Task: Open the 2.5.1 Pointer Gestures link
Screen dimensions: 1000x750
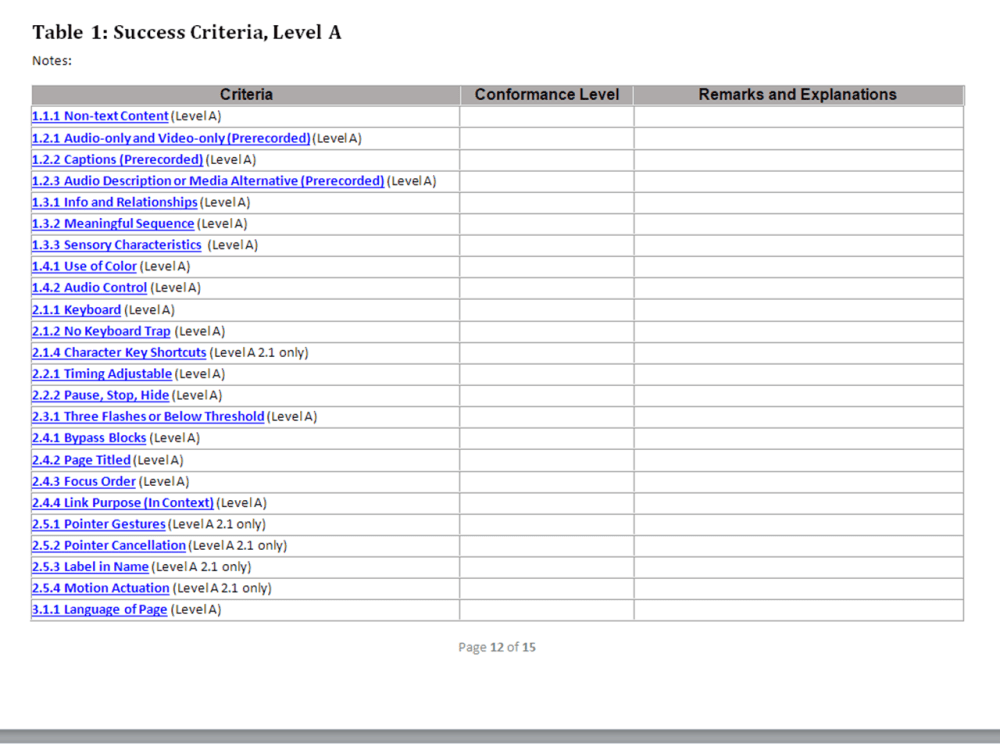Action: click(x=99, y=524)
